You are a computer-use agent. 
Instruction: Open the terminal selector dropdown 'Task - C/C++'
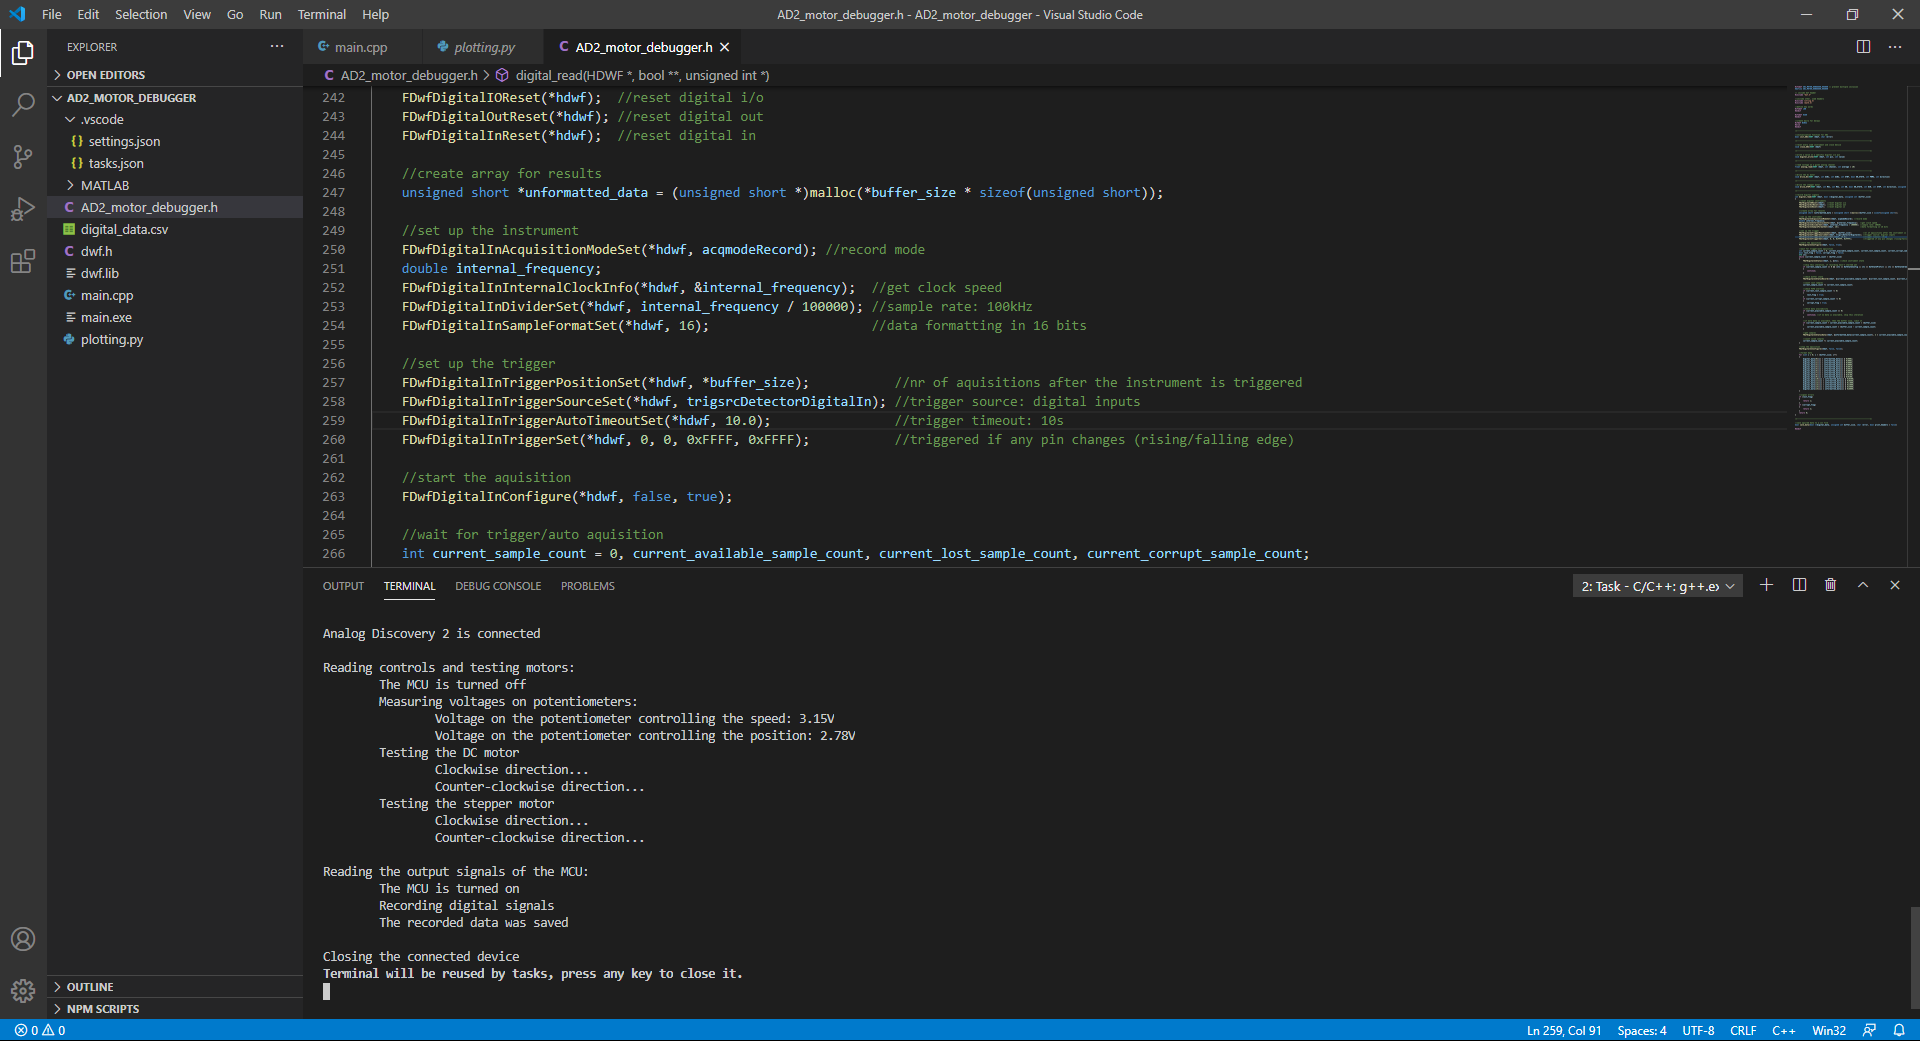click(1658, 586)
